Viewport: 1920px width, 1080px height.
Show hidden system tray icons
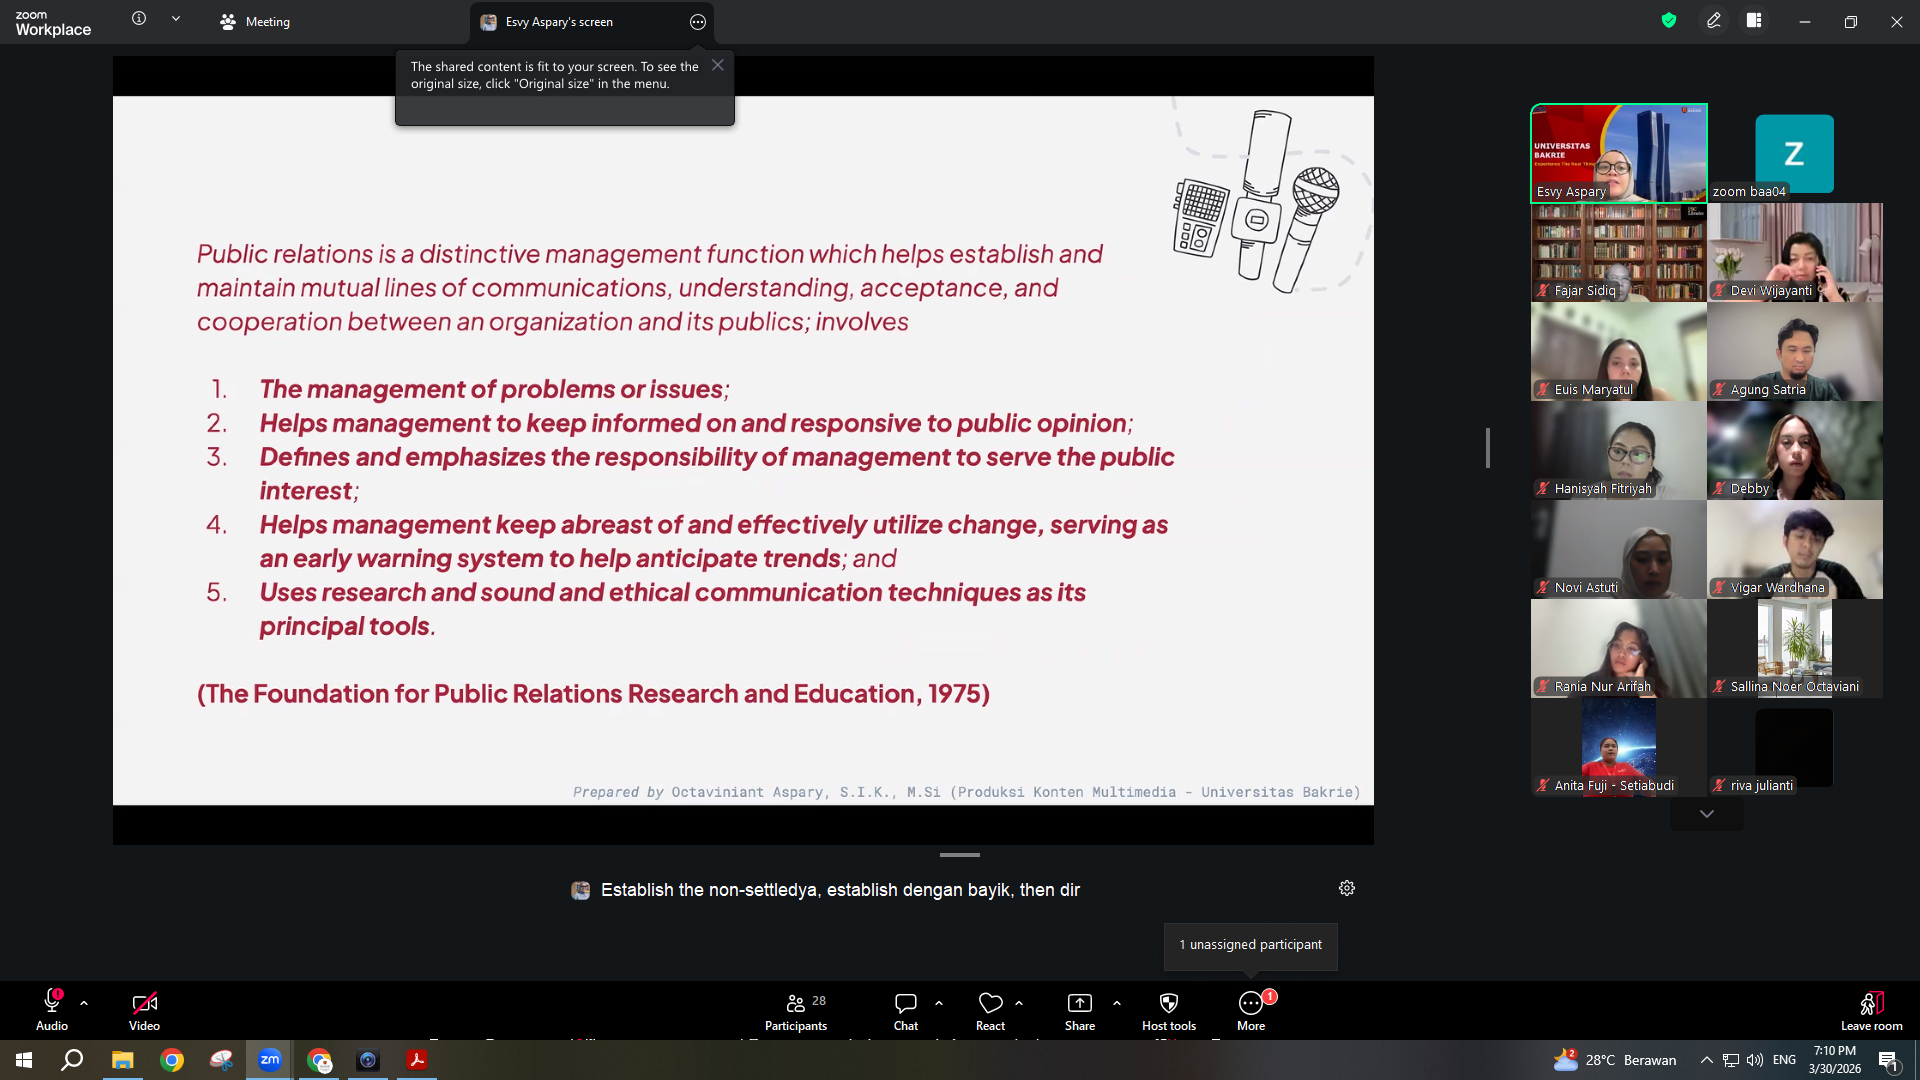pyautogui.click(x=1707, y=1060)
